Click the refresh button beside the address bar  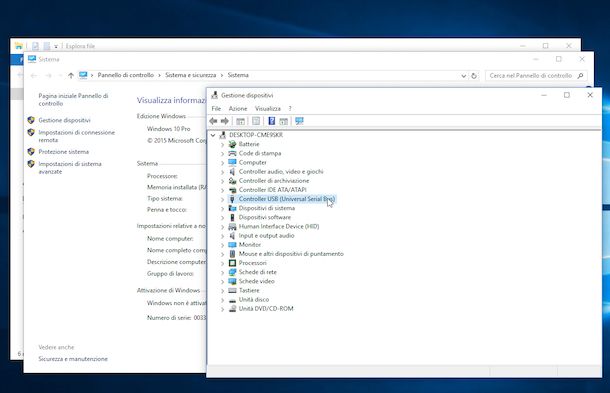(x=474, y=76)
